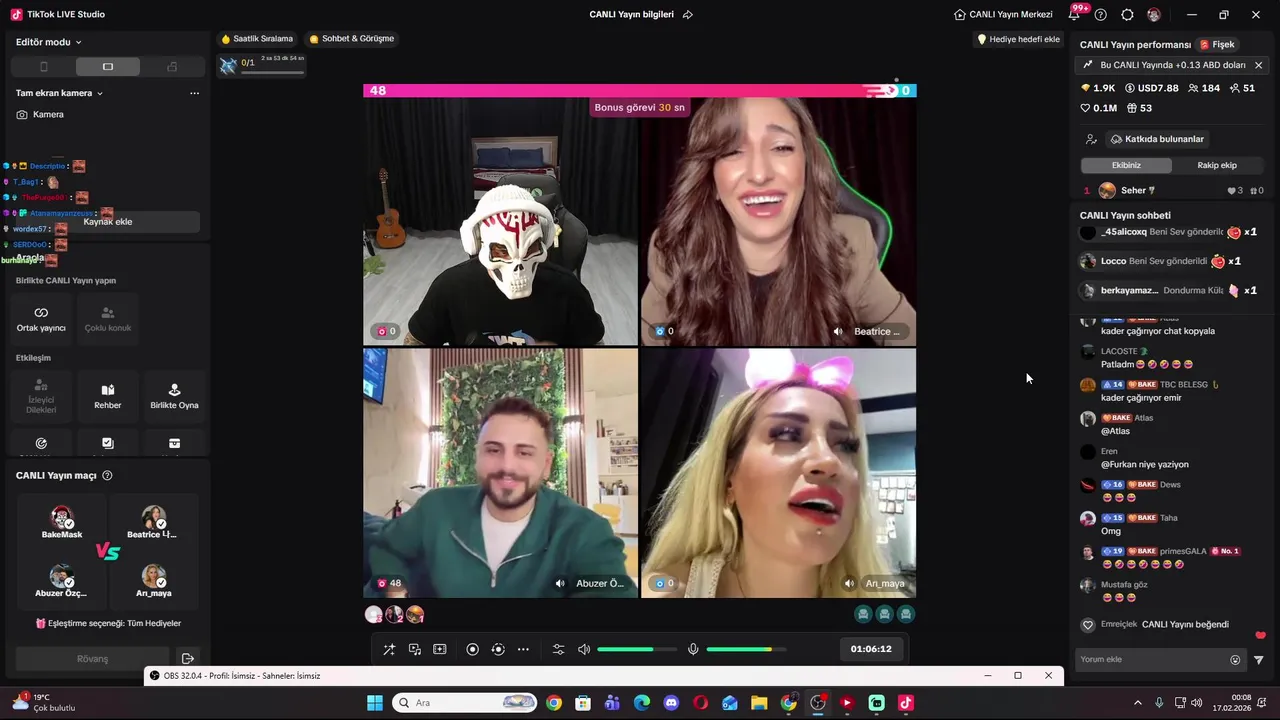Open Ortak yayıncı co-host option

(41, 318)
